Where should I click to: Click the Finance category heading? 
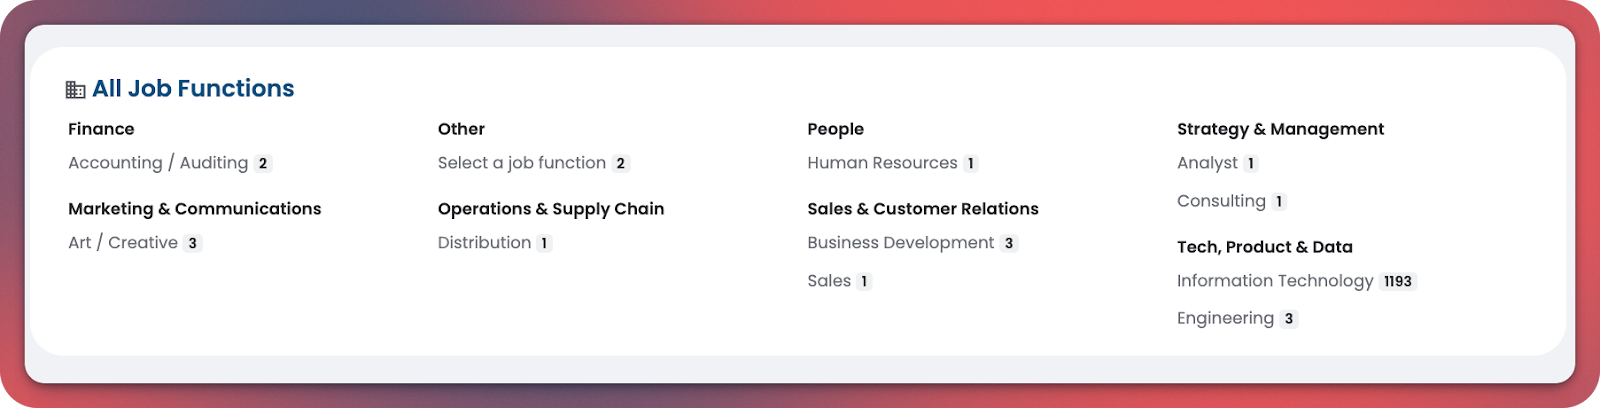point(101,129)
